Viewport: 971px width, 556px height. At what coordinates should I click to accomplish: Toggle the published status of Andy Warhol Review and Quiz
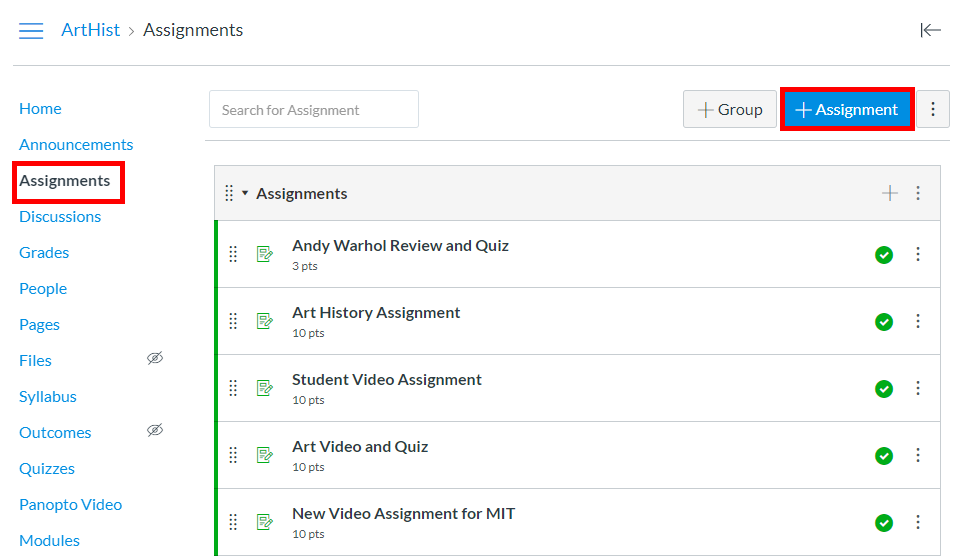tap(883, 255)
